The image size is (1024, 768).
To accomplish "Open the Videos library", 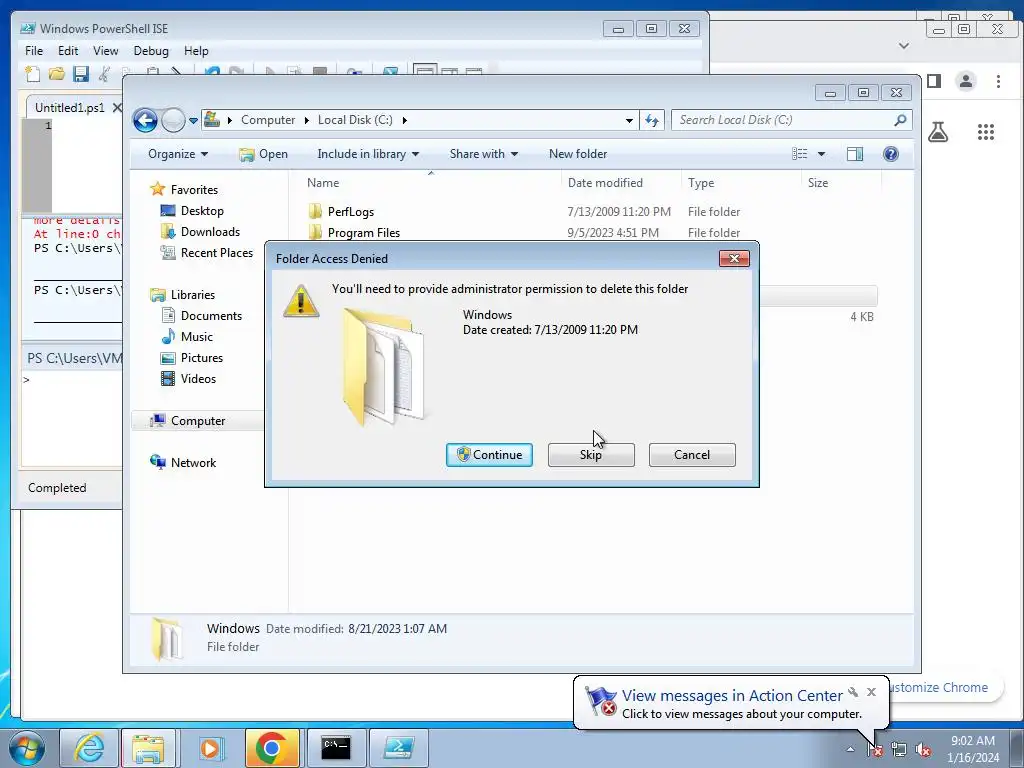I will (198, 379).
